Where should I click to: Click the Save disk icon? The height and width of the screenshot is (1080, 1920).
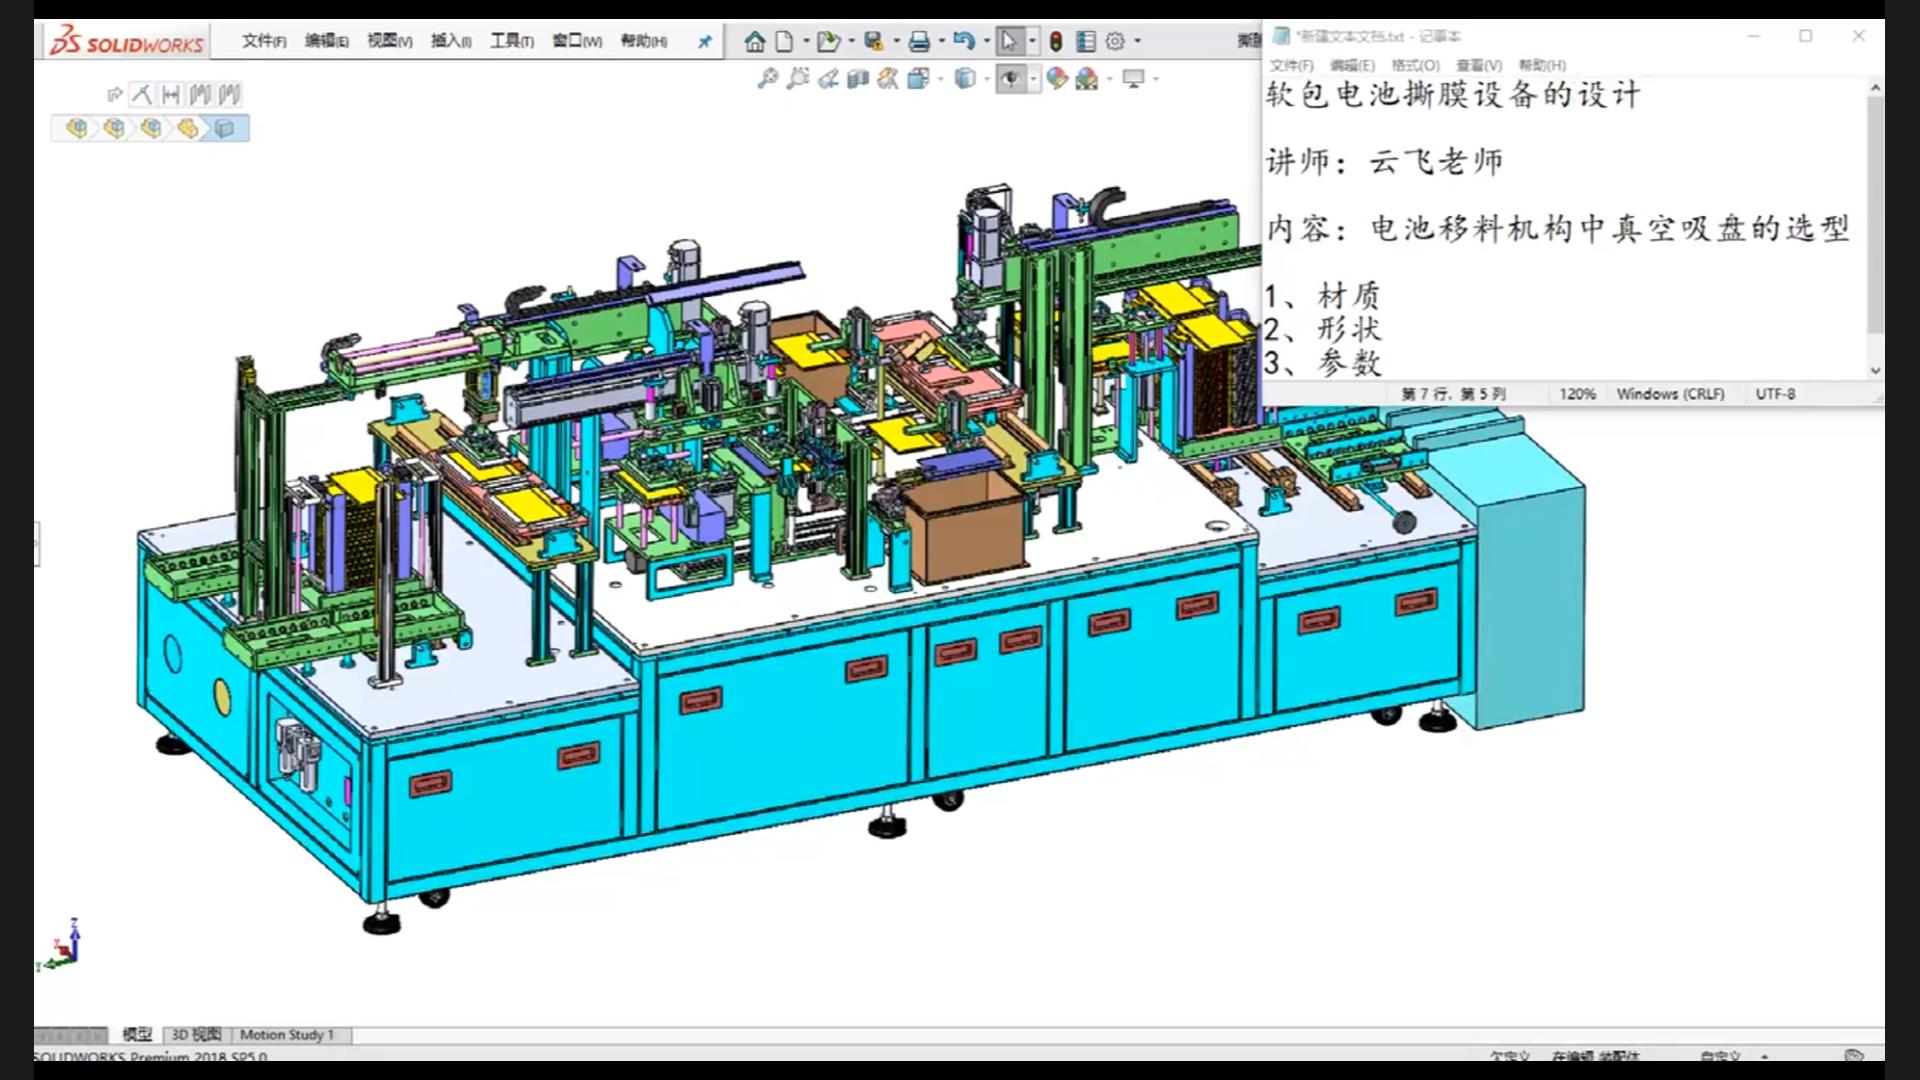click(x=874, y=41)
